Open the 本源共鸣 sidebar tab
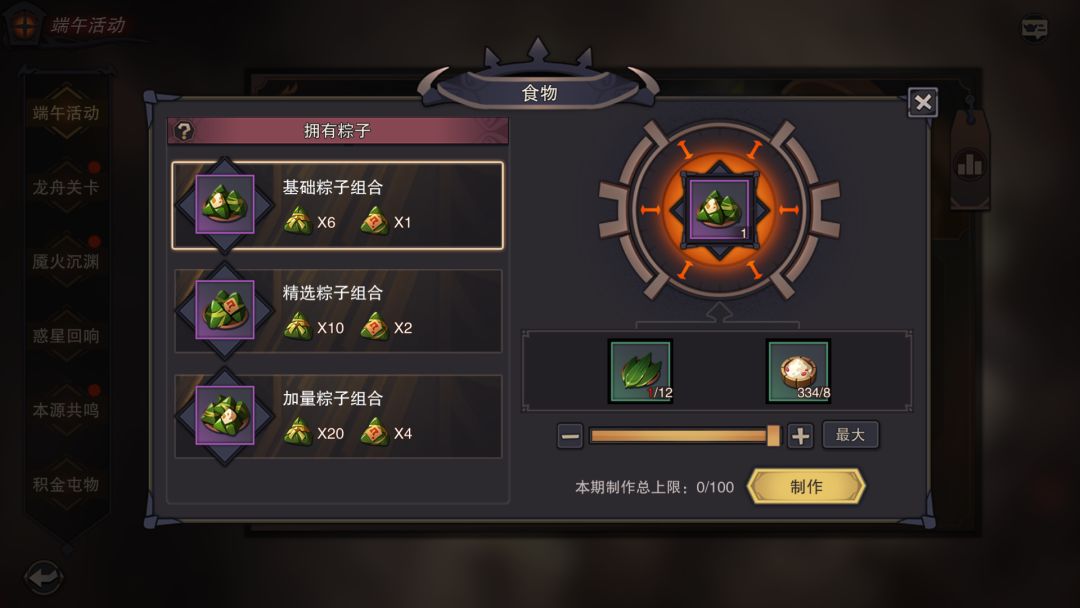 66,410
